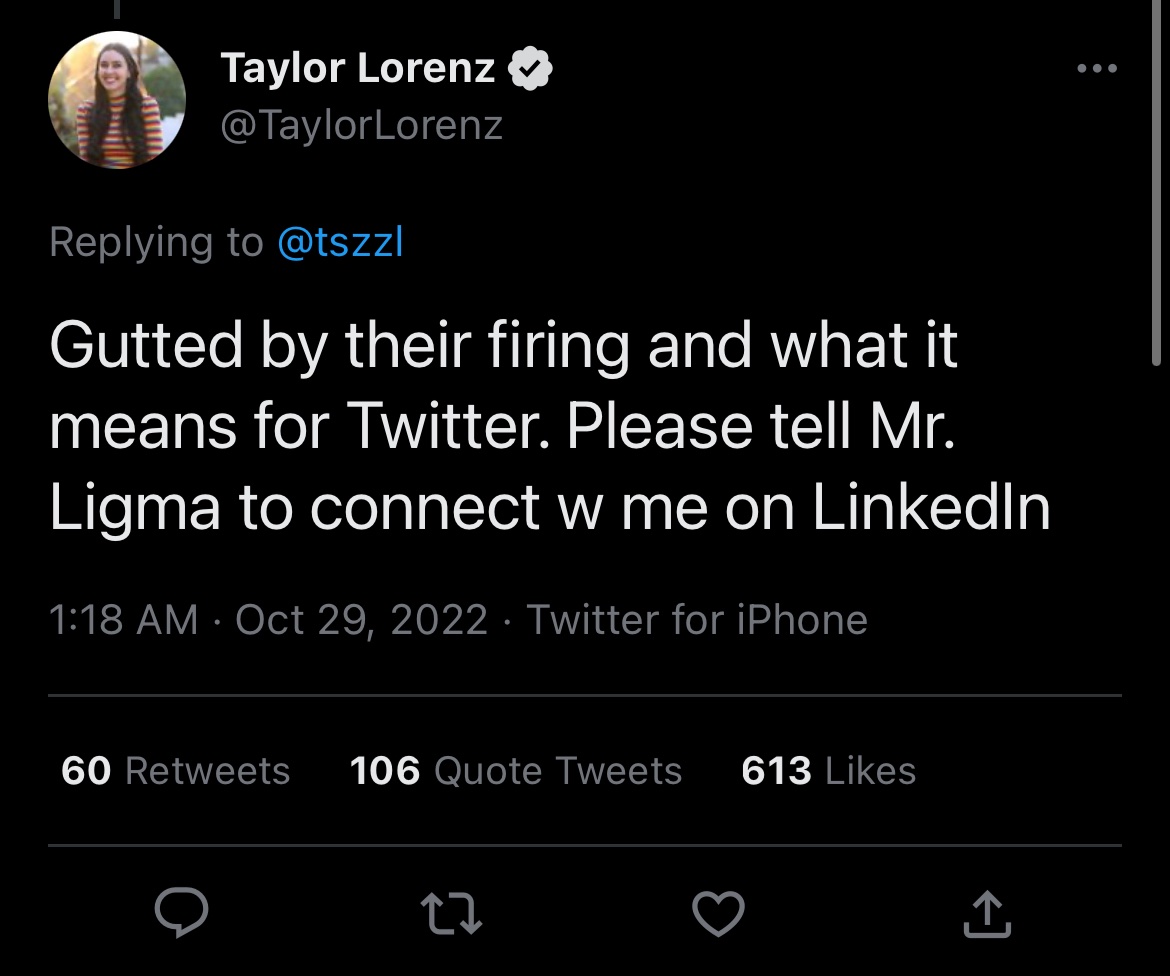Go to the @TaylorLorenz handle

coord(361,125)
